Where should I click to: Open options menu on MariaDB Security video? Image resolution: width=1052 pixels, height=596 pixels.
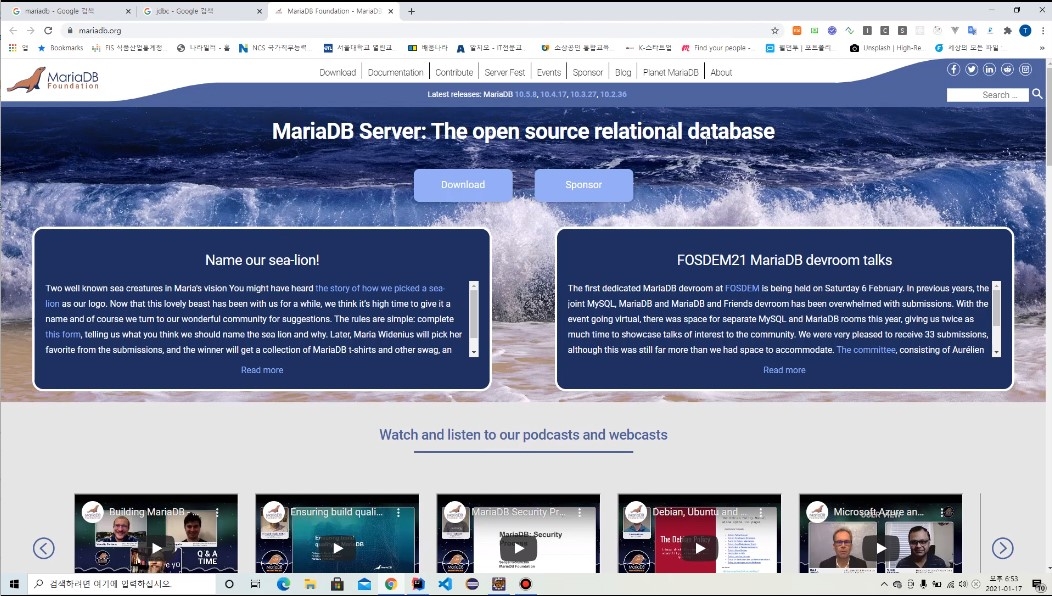point(580,512)
